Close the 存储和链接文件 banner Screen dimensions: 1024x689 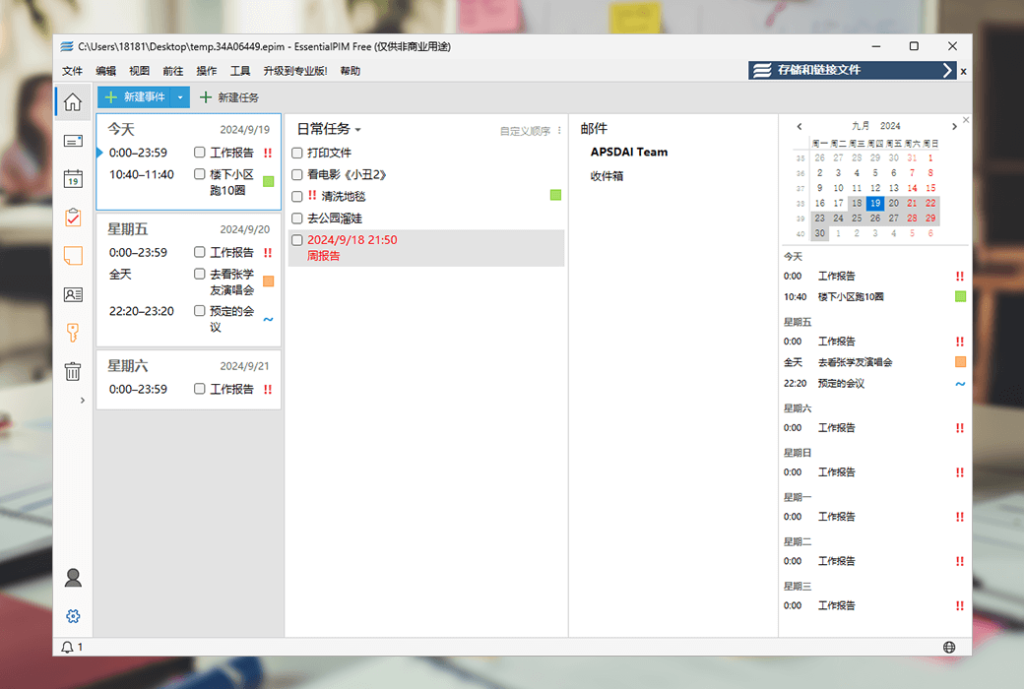(963, 71)
